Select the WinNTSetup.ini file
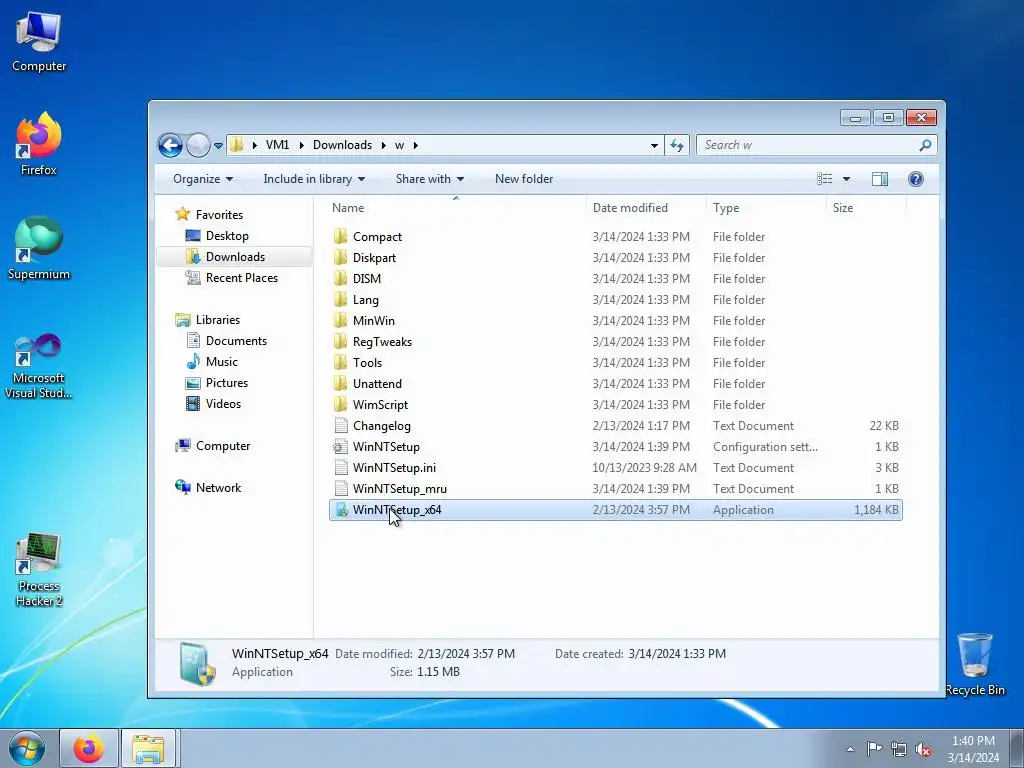1024x768 pixels. [615, 468]
